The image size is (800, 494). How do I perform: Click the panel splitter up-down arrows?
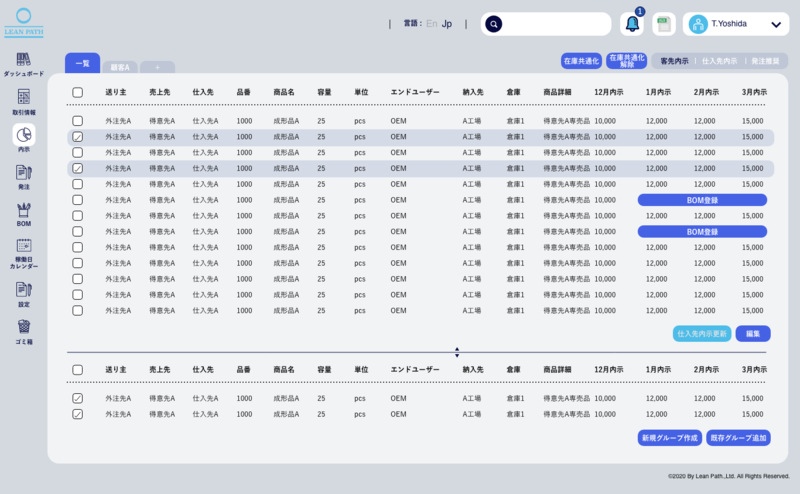point(457,352)
